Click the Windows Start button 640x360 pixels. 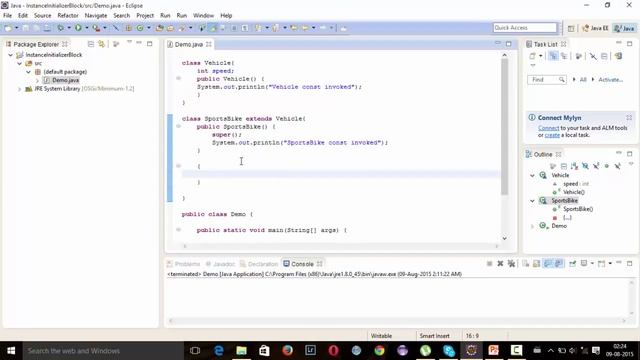[11, 351]
